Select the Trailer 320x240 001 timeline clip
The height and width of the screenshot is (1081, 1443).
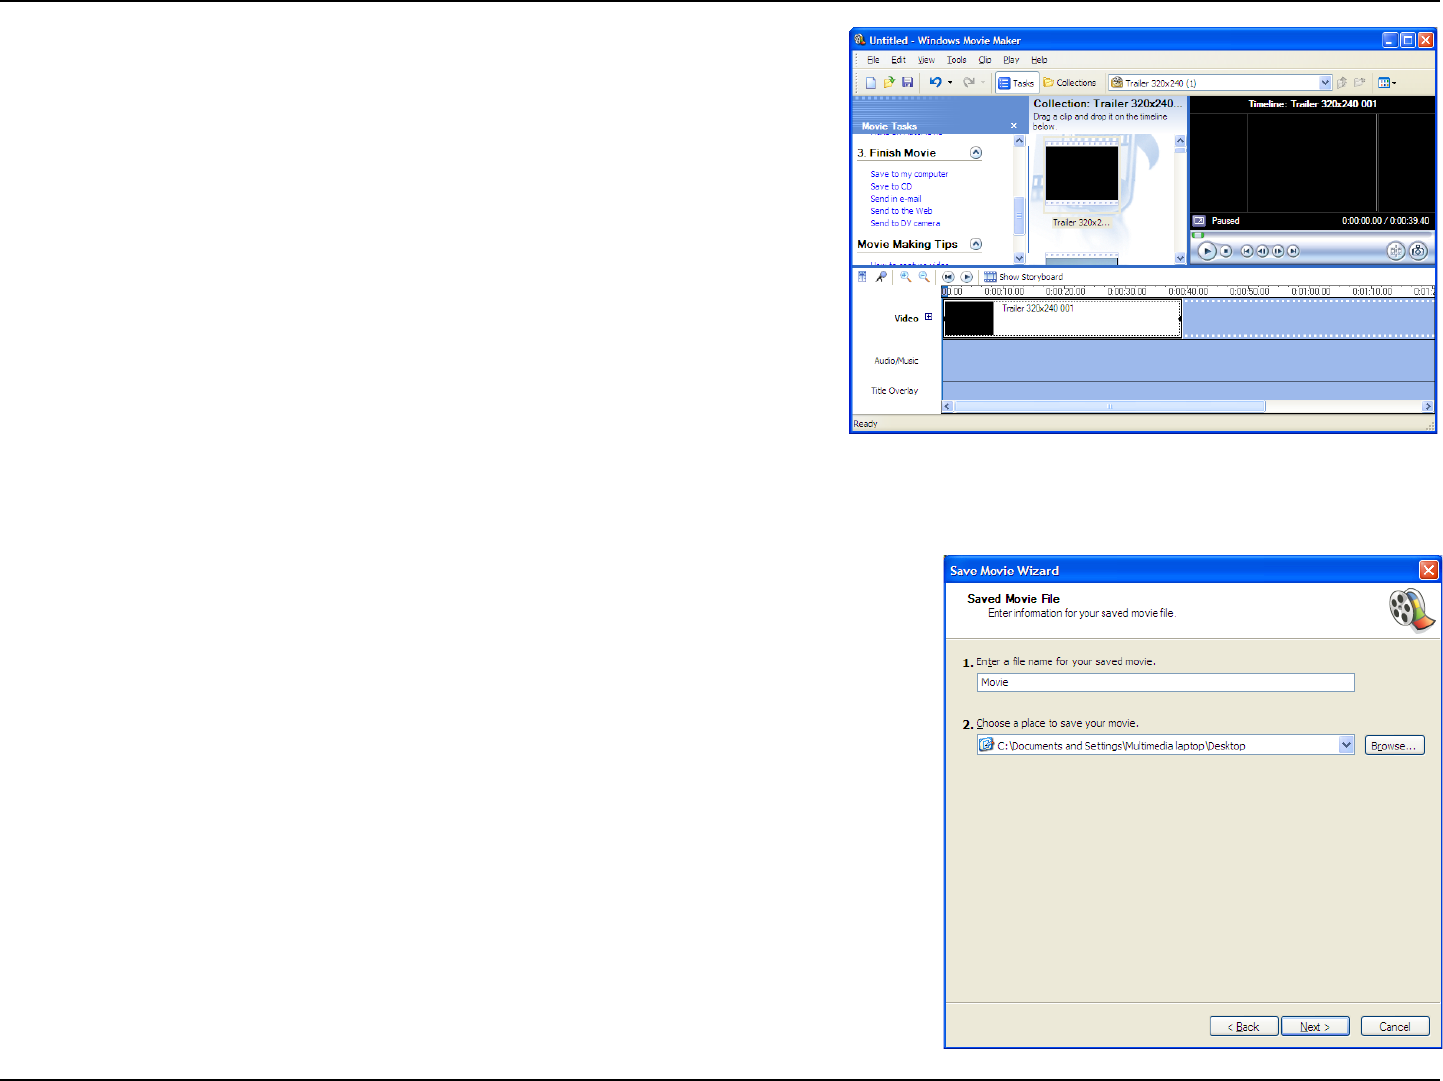[x=1062, y=318]
